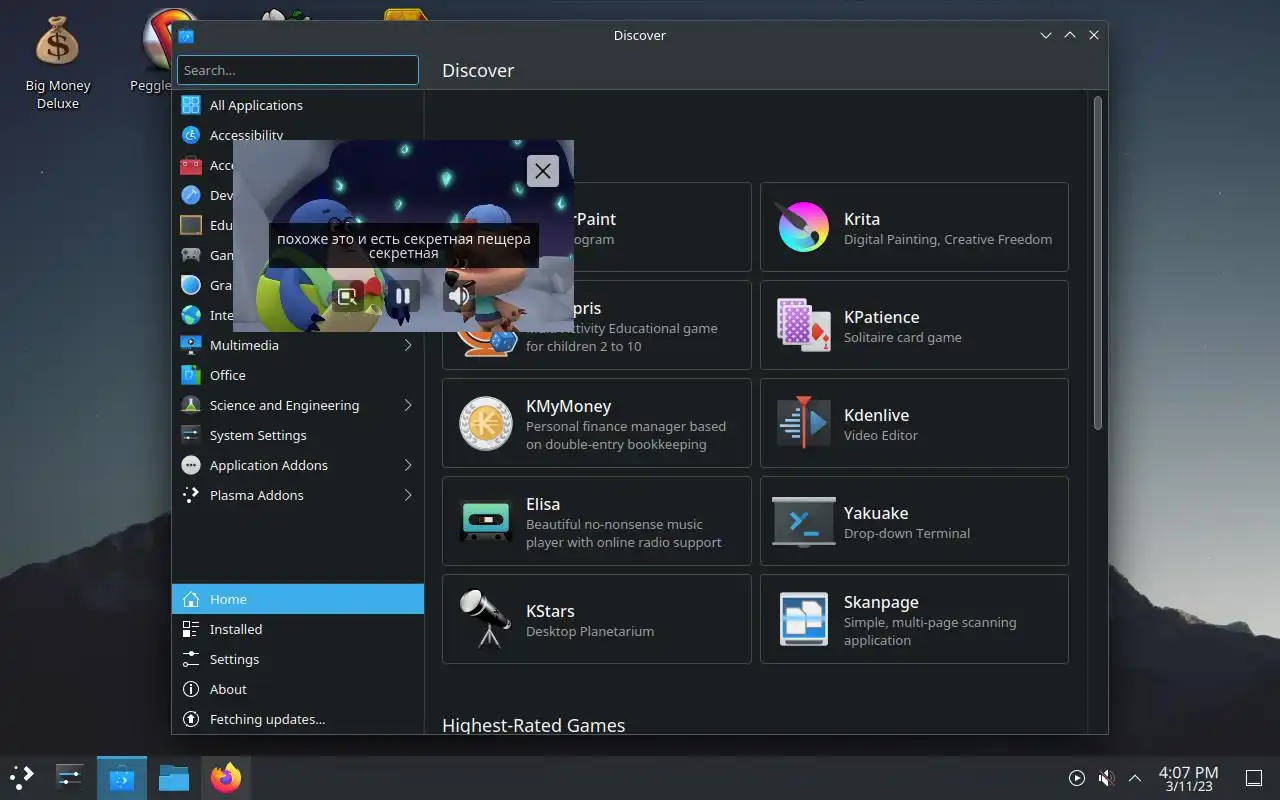Click the Kdenlive Video Editor text
The width and height of the screenshot is (1280, 800).
tap(881, 435)
